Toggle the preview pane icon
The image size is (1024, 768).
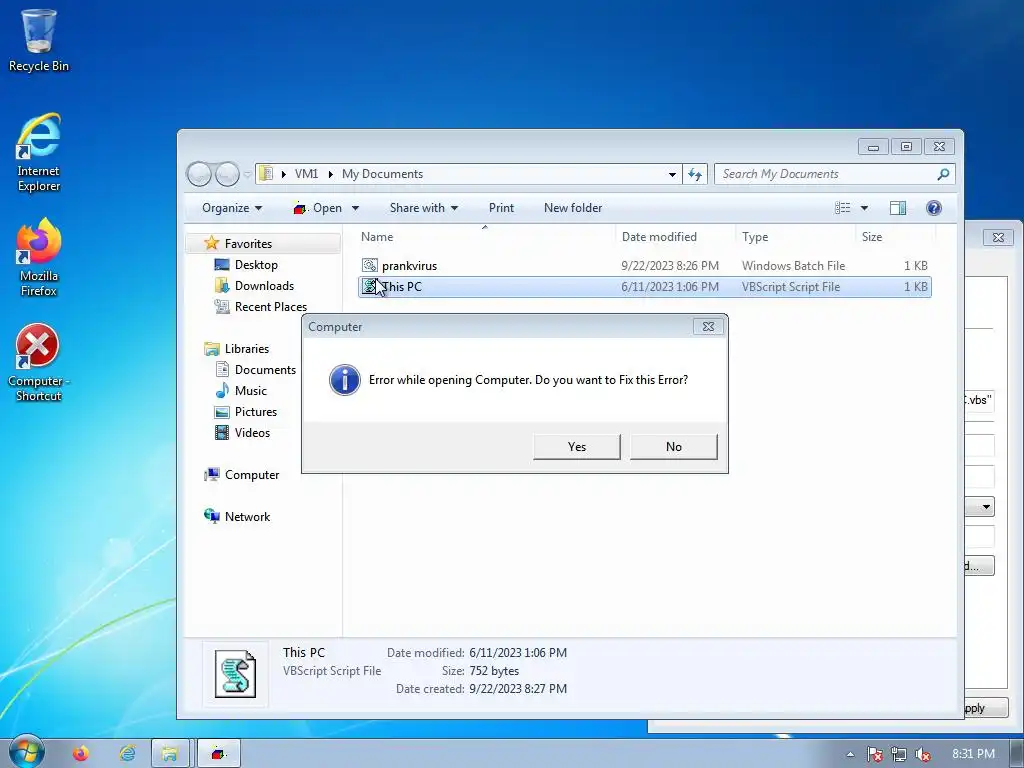pyautogui.click(x=898, y=208)
